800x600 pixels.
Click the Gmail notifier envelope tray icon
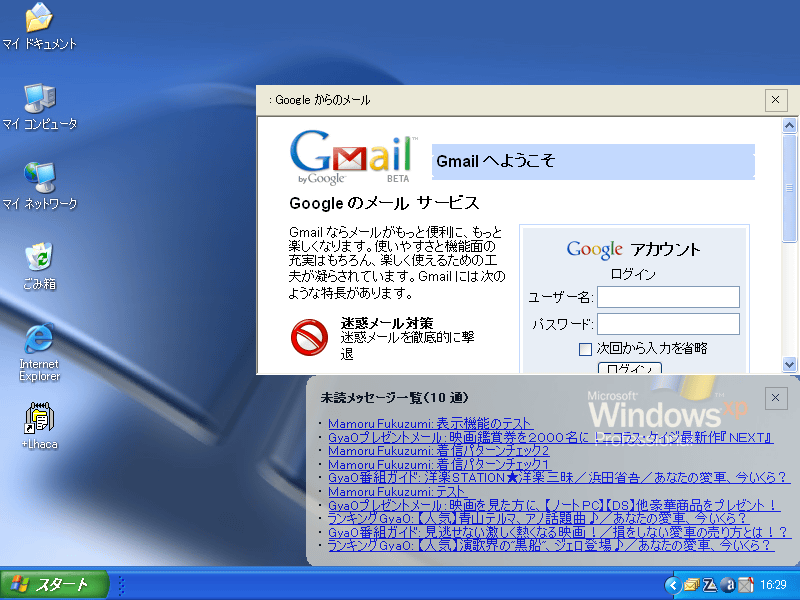coord(746,585)
